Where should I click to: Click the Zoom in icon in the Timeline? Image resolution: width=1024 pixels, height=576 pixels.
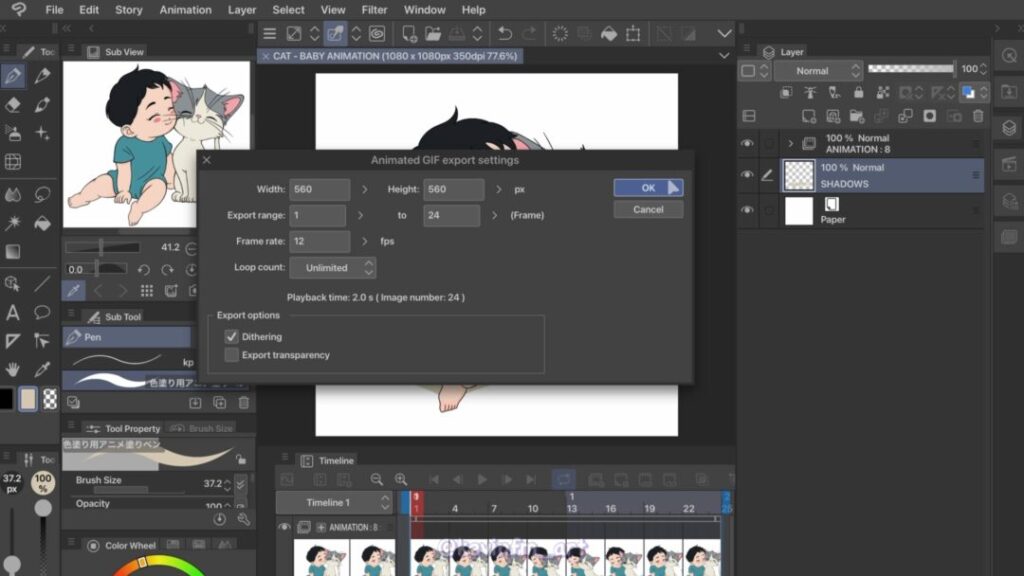(x=401, y=480)
